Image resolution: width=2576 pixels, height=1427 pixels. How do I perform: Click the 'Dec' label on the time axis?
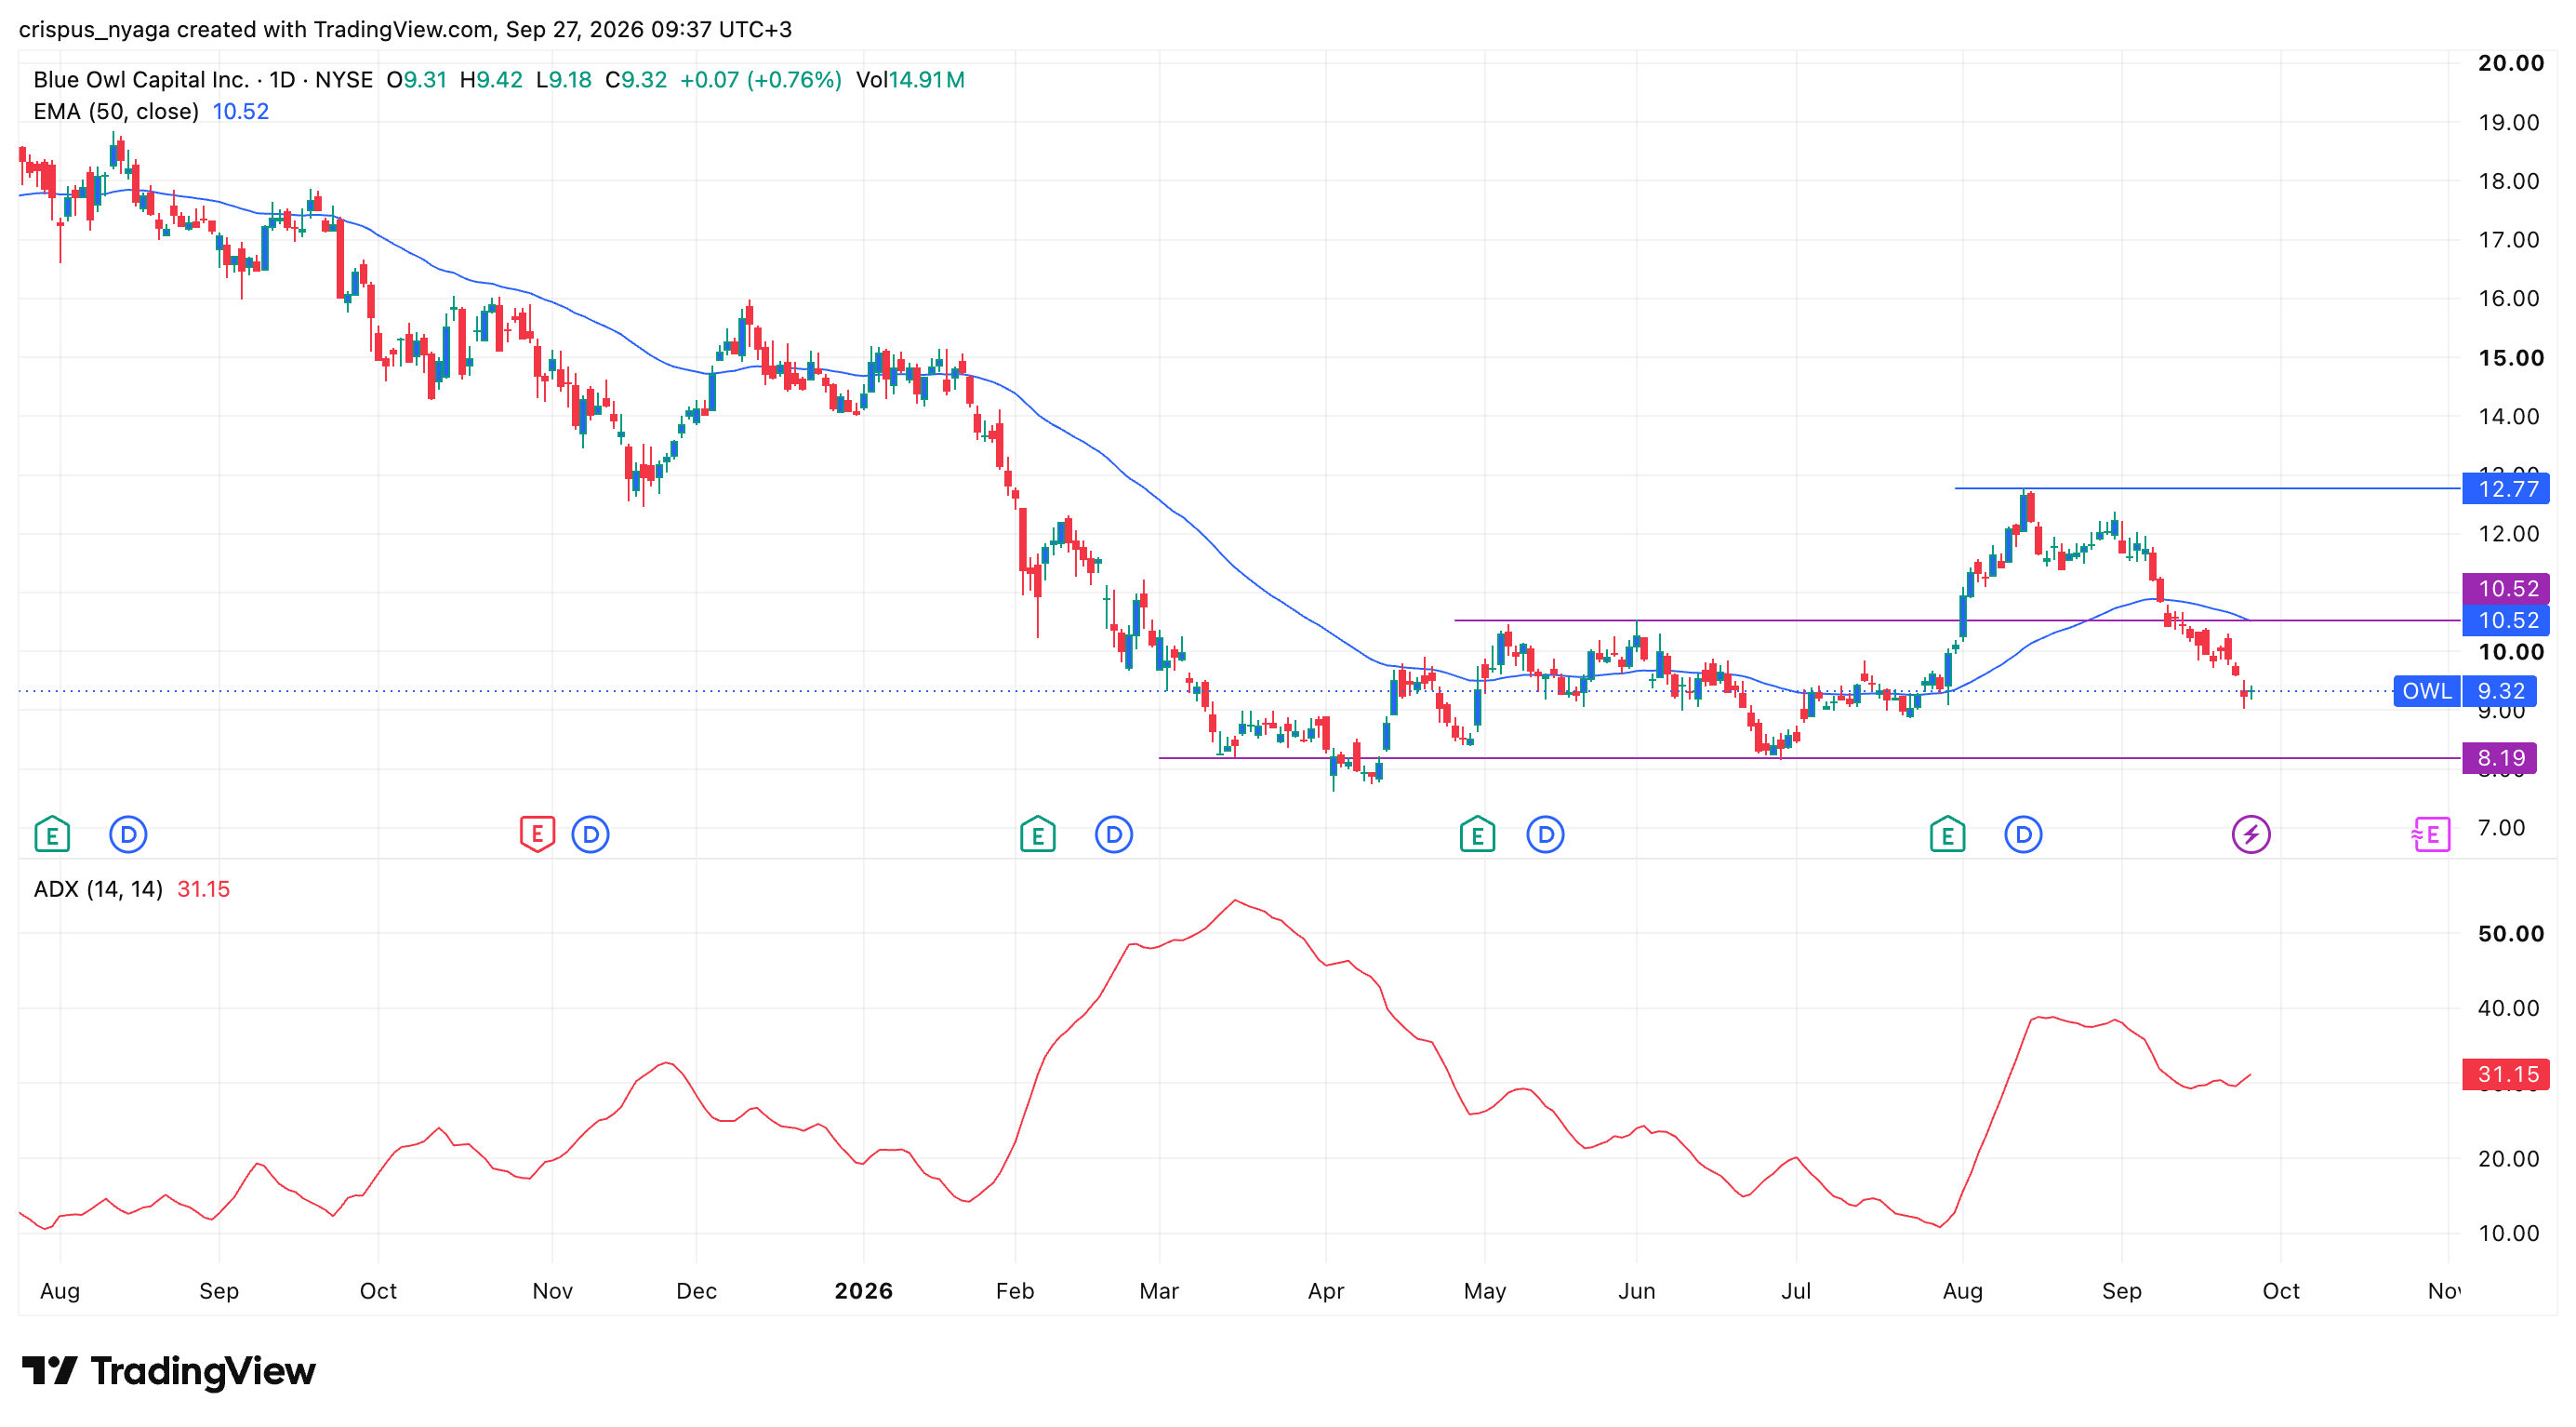click(696, 1291)
